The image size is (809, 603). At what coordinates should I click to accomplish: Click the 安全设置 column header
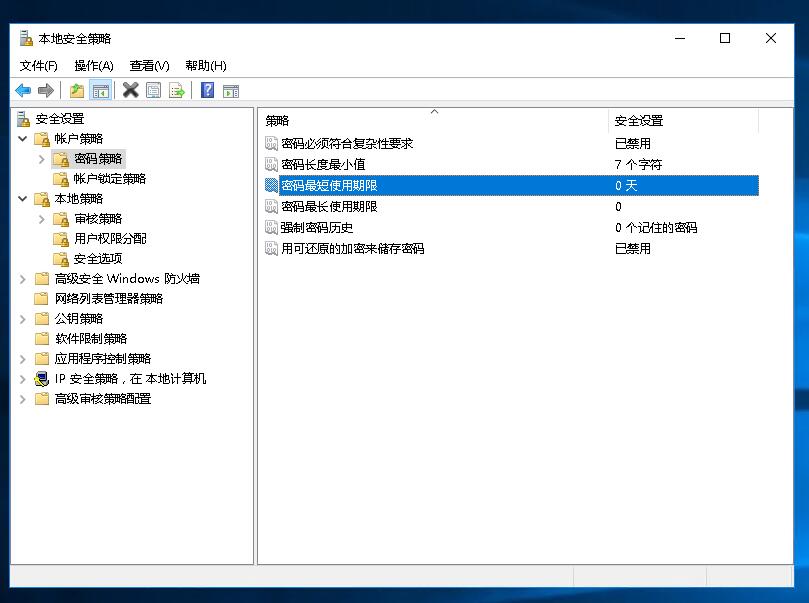(x=684, y=121)
